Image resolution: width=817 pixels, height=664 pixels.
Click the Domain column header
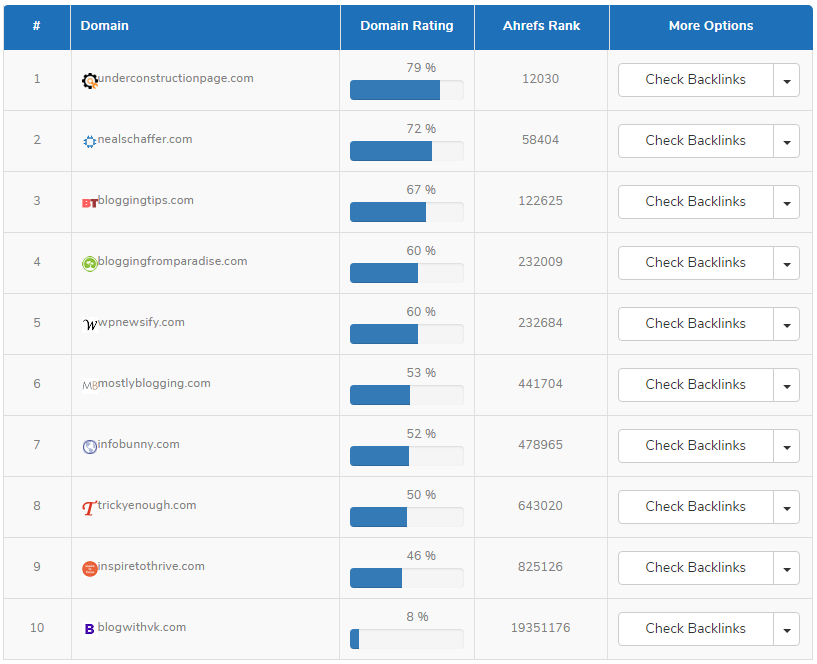(205, 26)
